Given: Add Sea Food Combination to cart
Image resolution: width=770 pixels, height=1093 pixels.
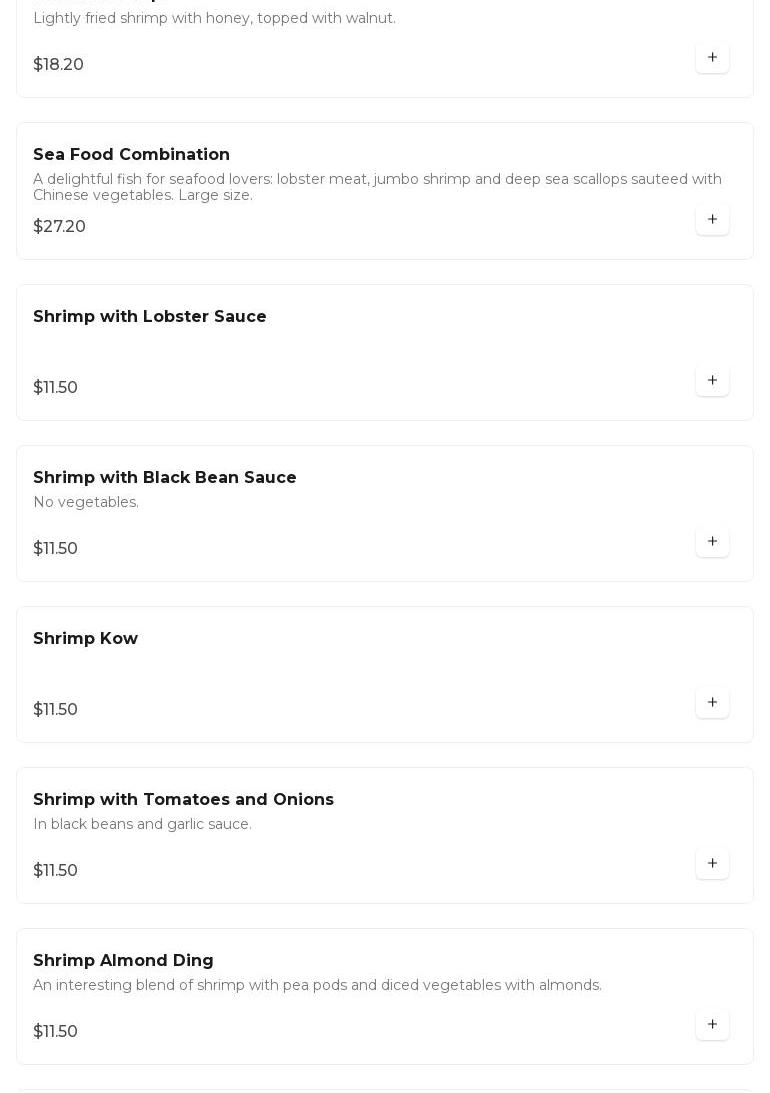Looking at the screenshot, I should click(x=712, y=220).
